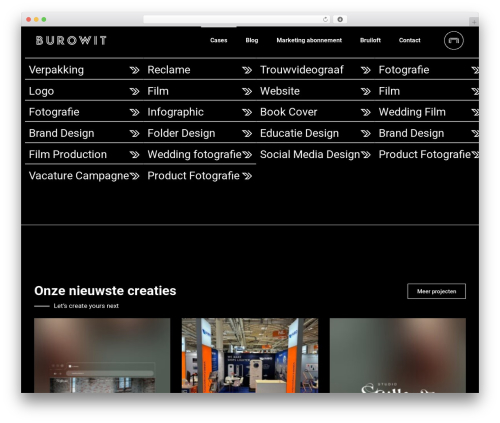
Task: Click the chevron arrow beside Folder Design
Action: coord(247,134)
